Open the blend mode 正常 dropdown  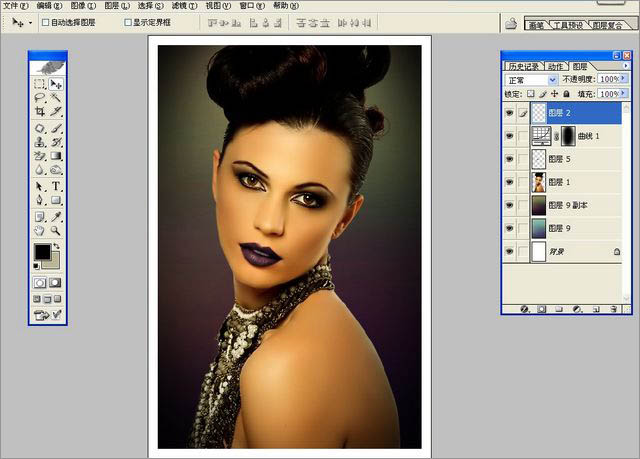553,79
